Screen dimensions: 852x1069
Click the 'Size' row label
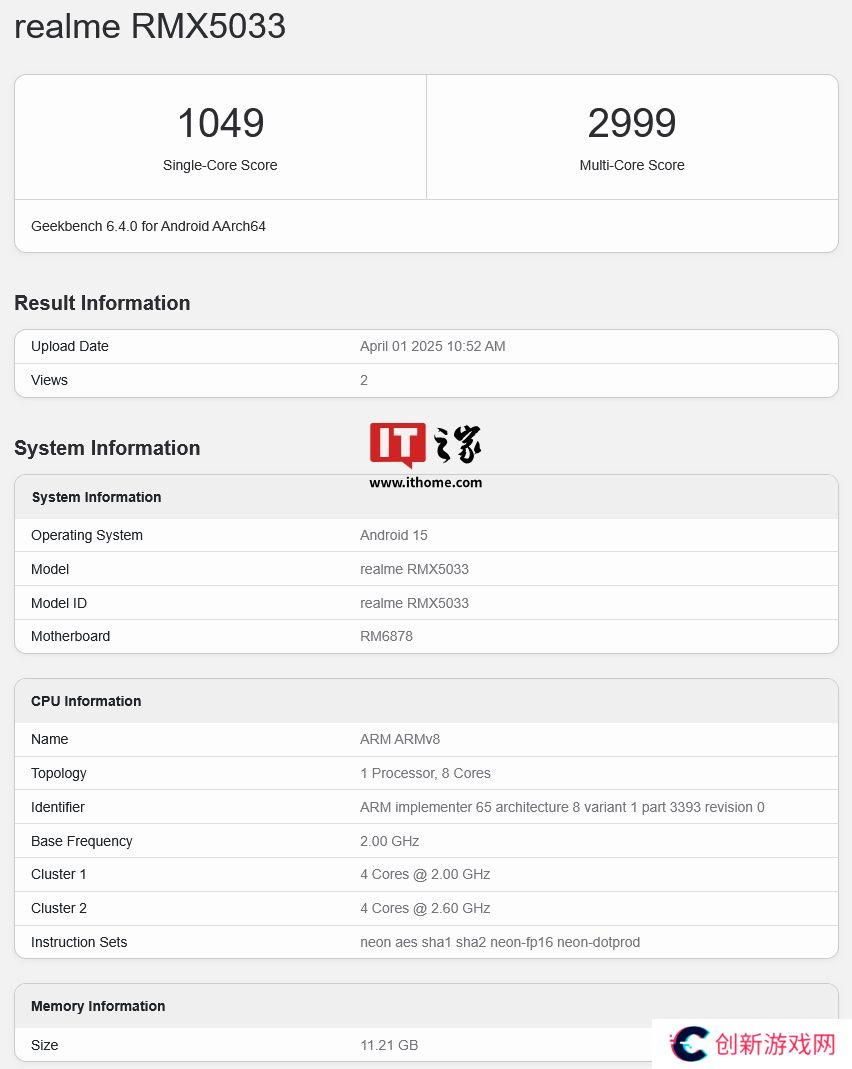pos(44,1045)
